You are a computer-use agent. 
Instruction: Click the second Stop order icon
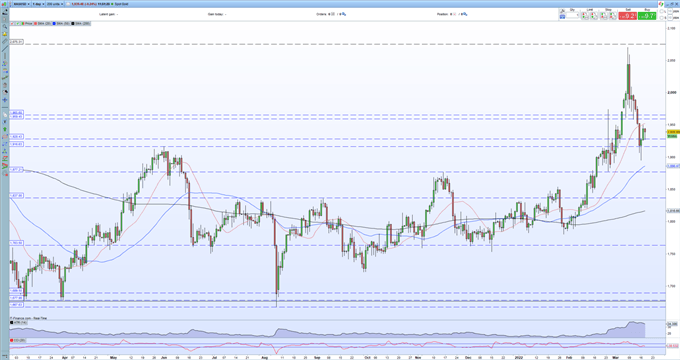pos(612,16)
